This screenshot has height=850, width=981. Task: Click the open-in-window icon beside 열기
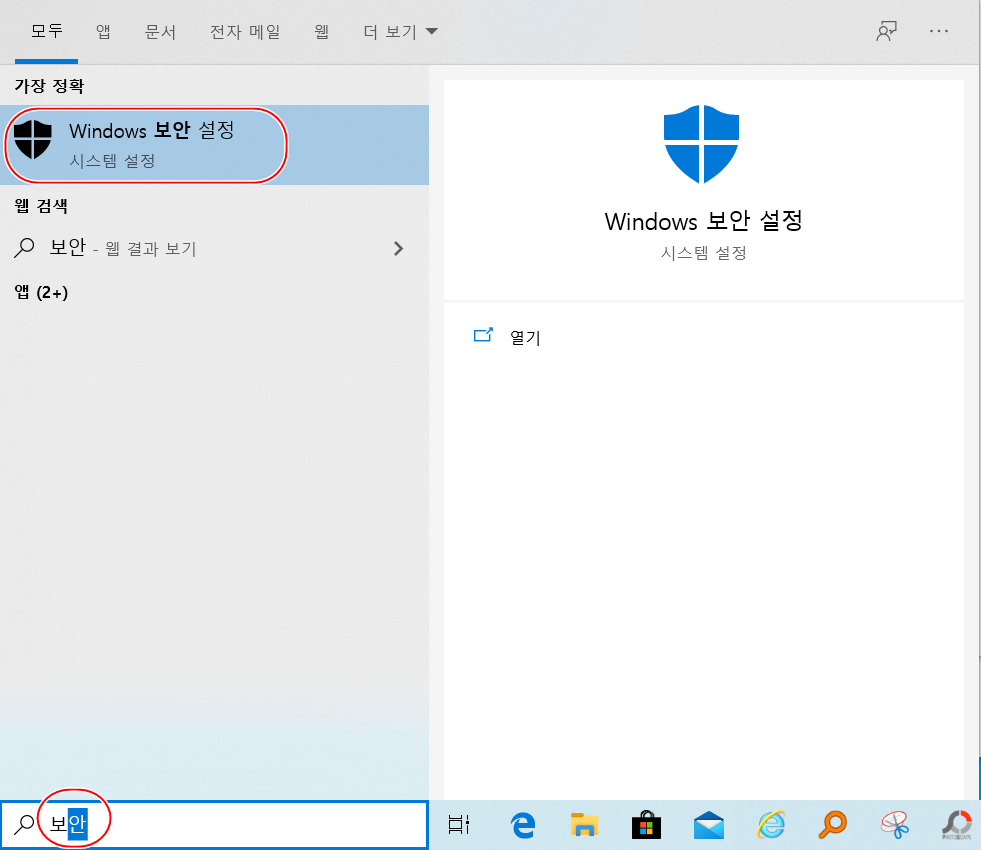[x=483, y=335]
